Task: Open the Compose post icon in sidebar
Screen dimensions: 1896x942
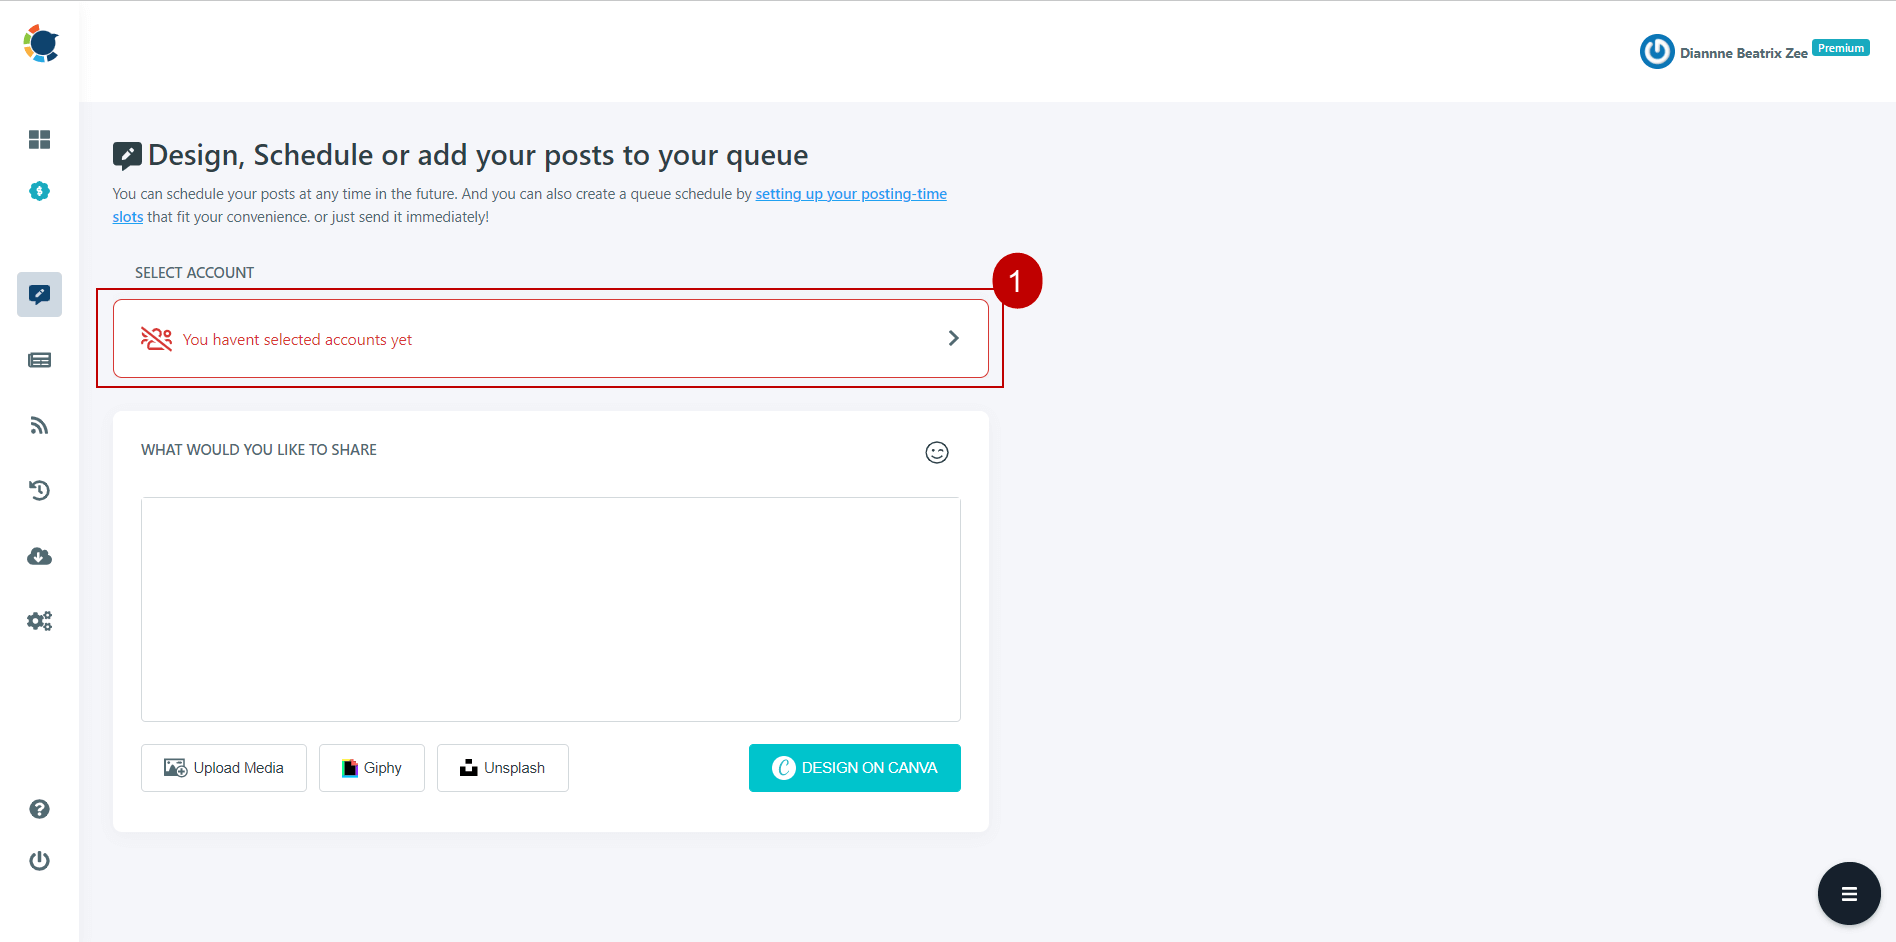Action: point(39,294)
